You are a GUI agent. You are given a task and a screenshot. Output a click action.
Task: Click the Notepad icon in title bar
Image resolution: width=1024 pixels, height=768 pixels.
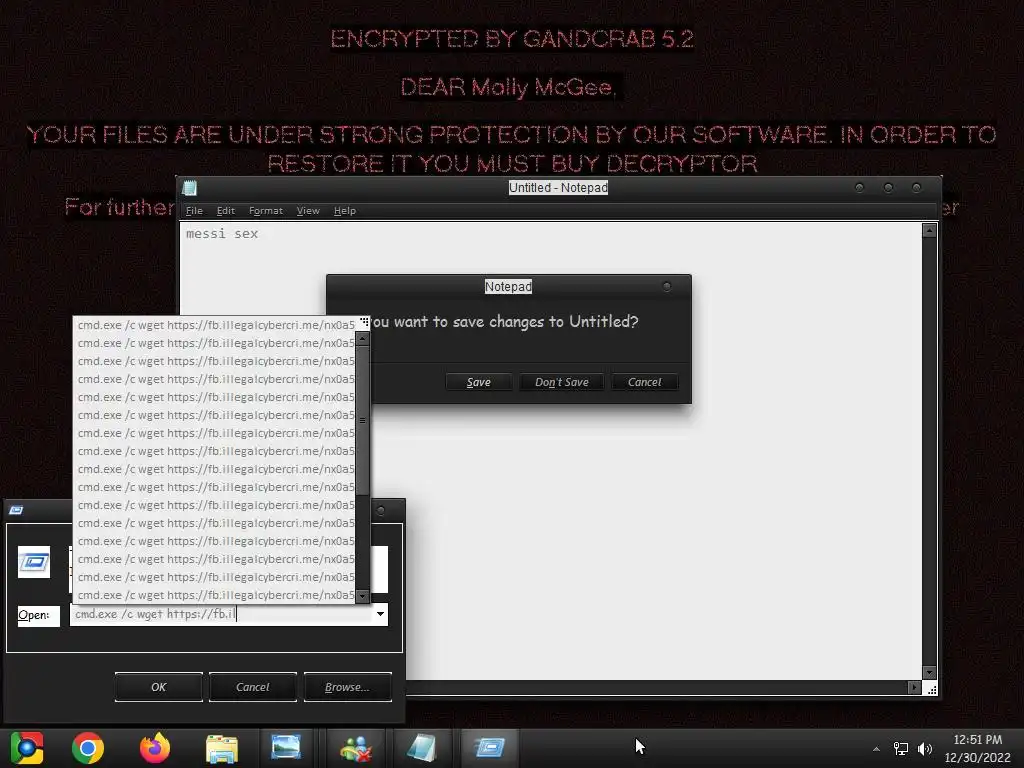pyautogui.click(x=190, y=188)
